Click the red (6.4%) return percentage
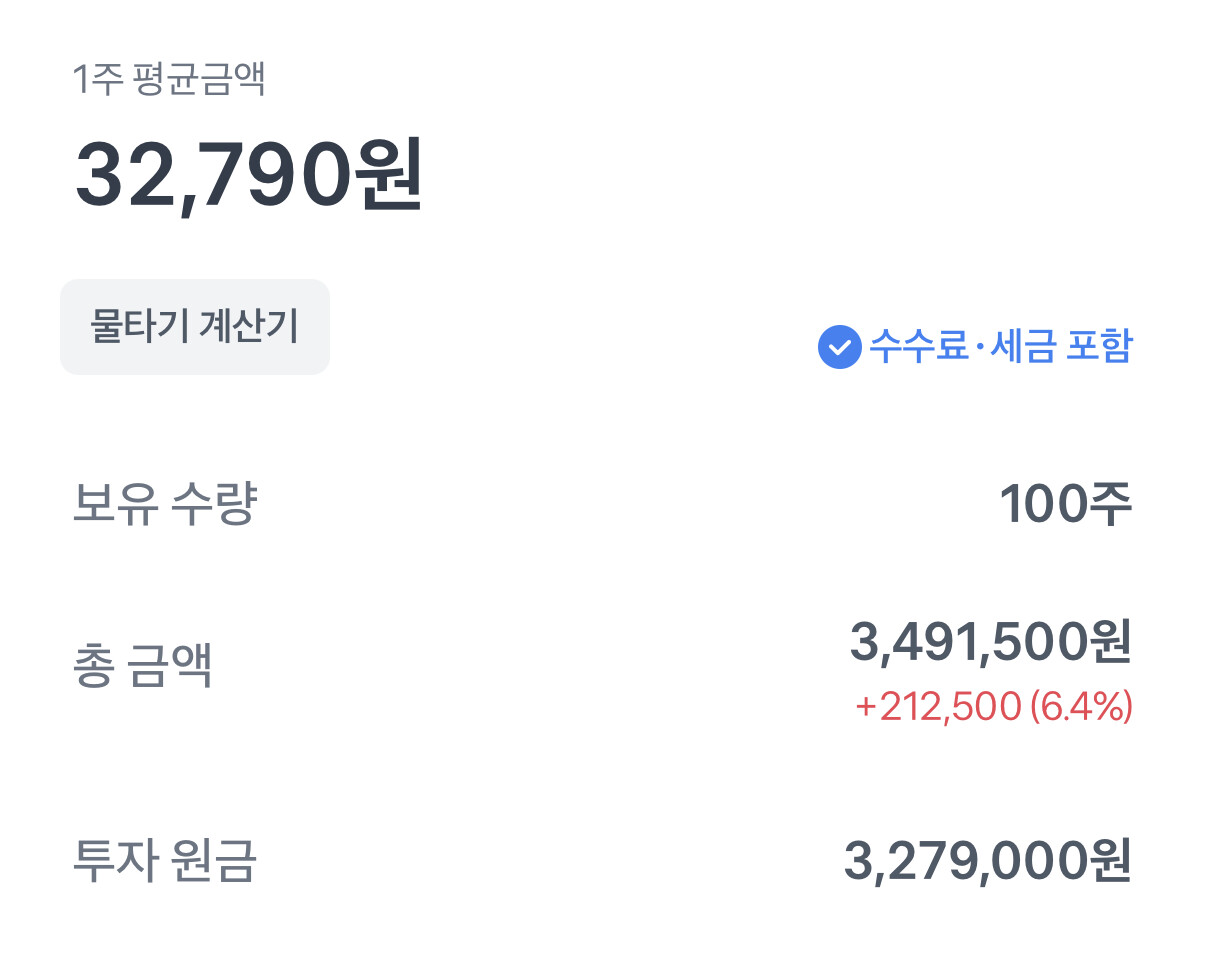This screenshot has height=976, width=1206. click(x=1081, y=707)
